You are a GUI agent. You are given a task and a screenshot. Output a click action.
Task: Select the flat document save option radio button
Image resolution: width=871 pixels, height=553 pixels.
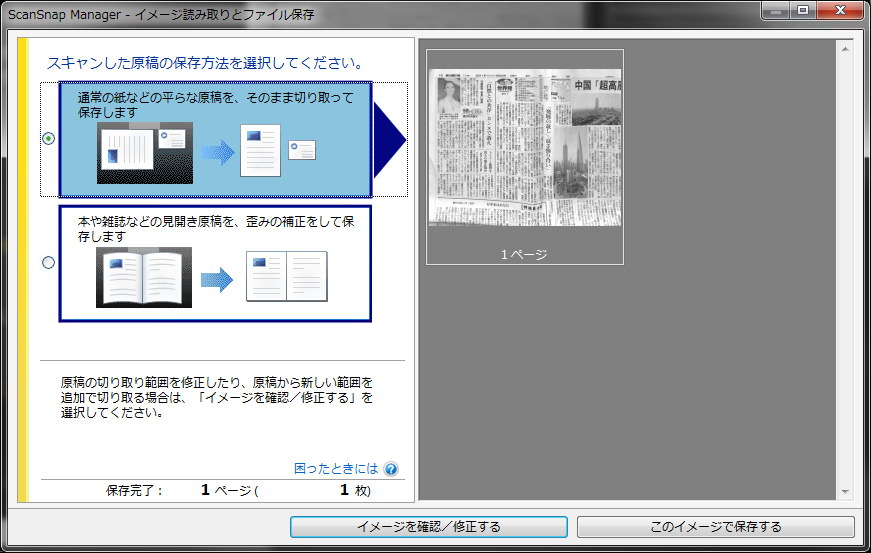pyautogui.click(x=49, y=138)
